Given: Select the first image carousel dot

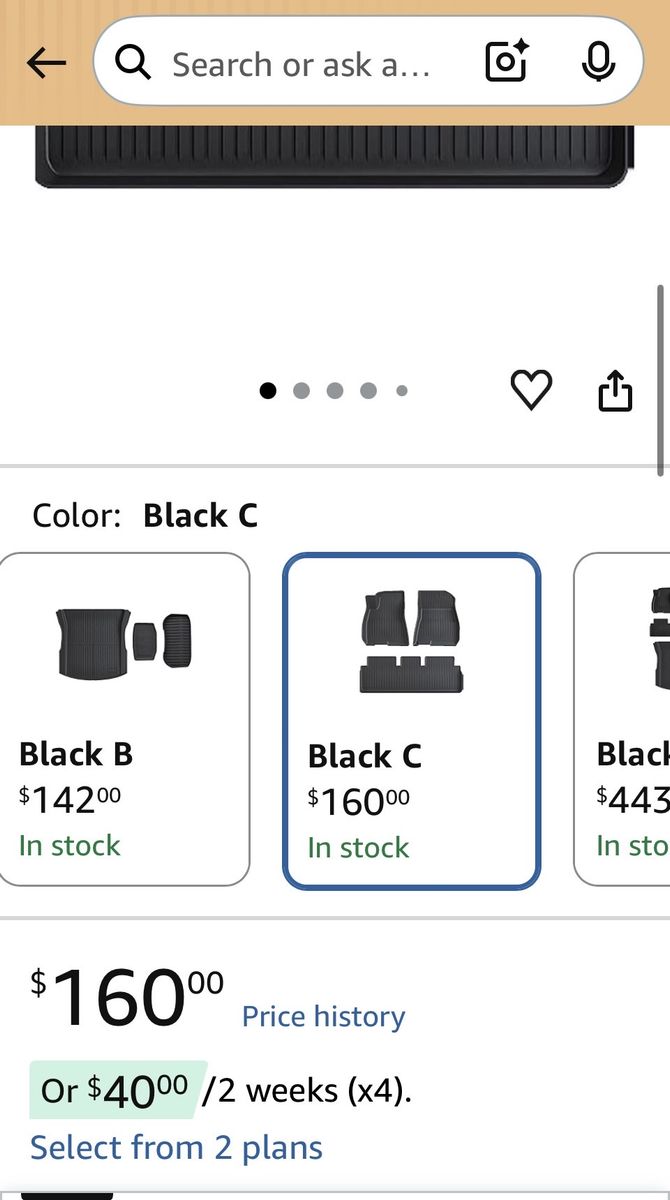Looking at the screenshot, I should pyautogui.click(x=268, y=390).
